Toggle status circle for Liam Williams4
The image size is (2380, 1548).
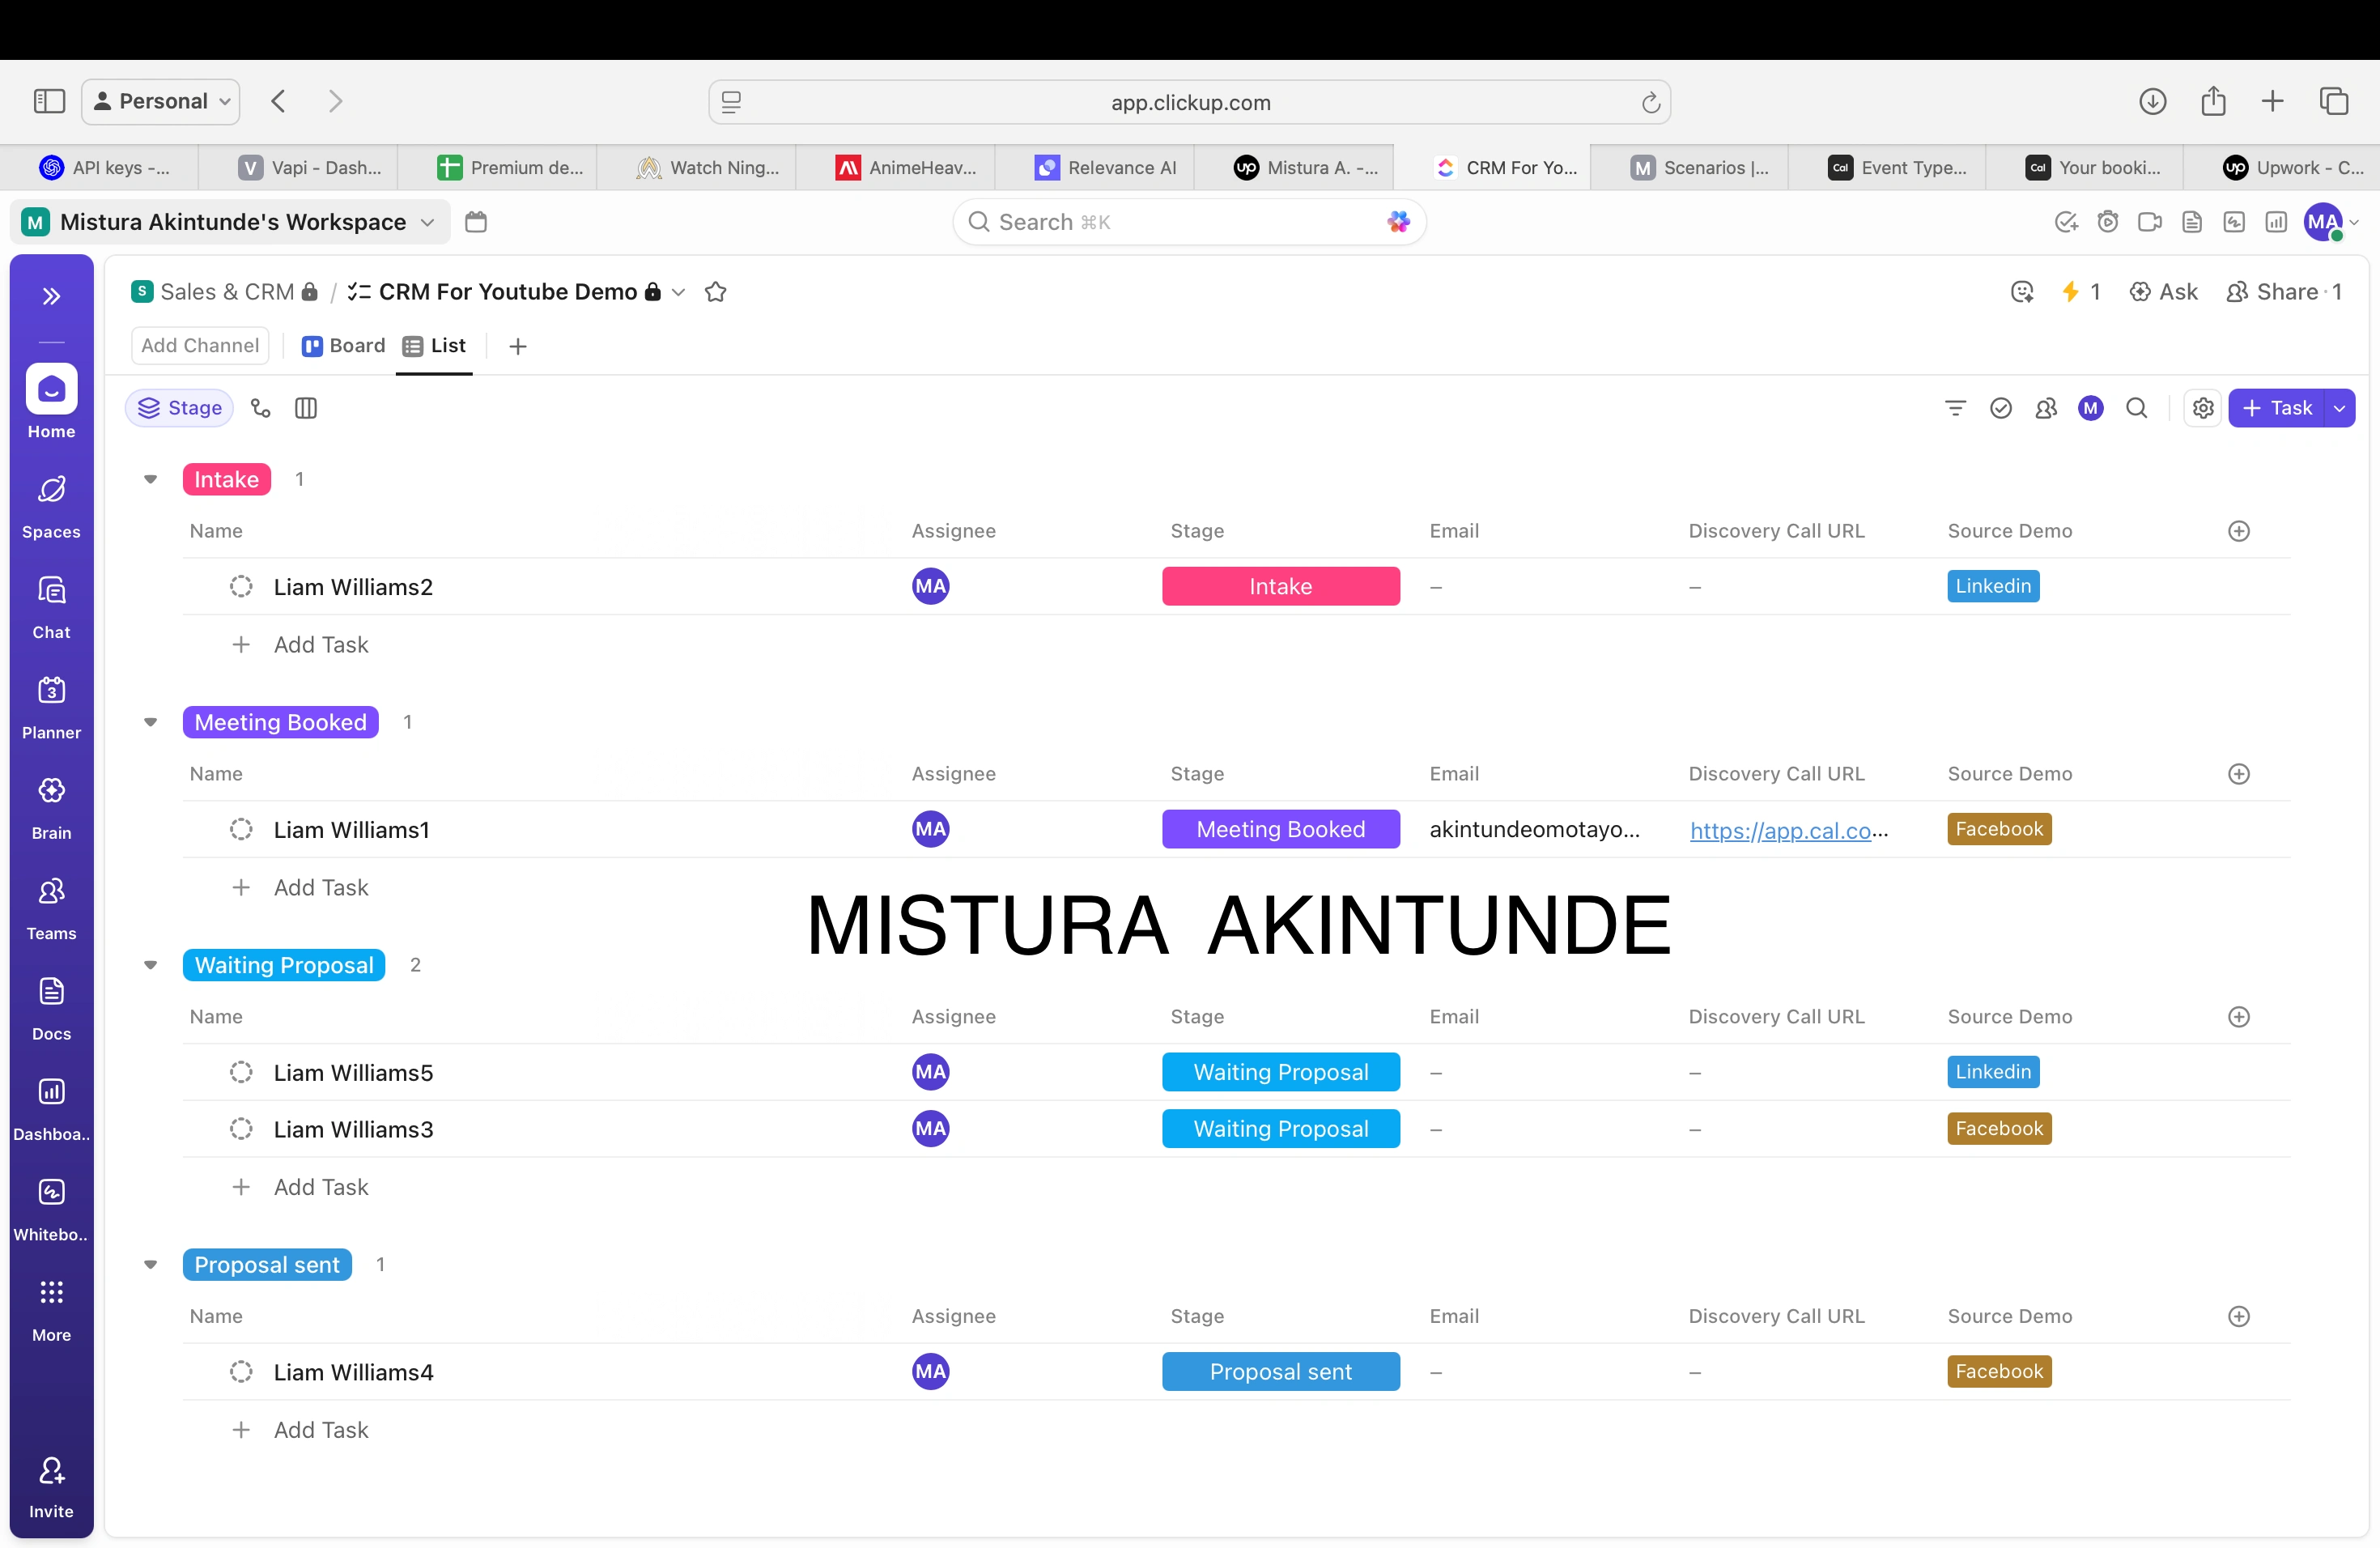click(241, 1372)
